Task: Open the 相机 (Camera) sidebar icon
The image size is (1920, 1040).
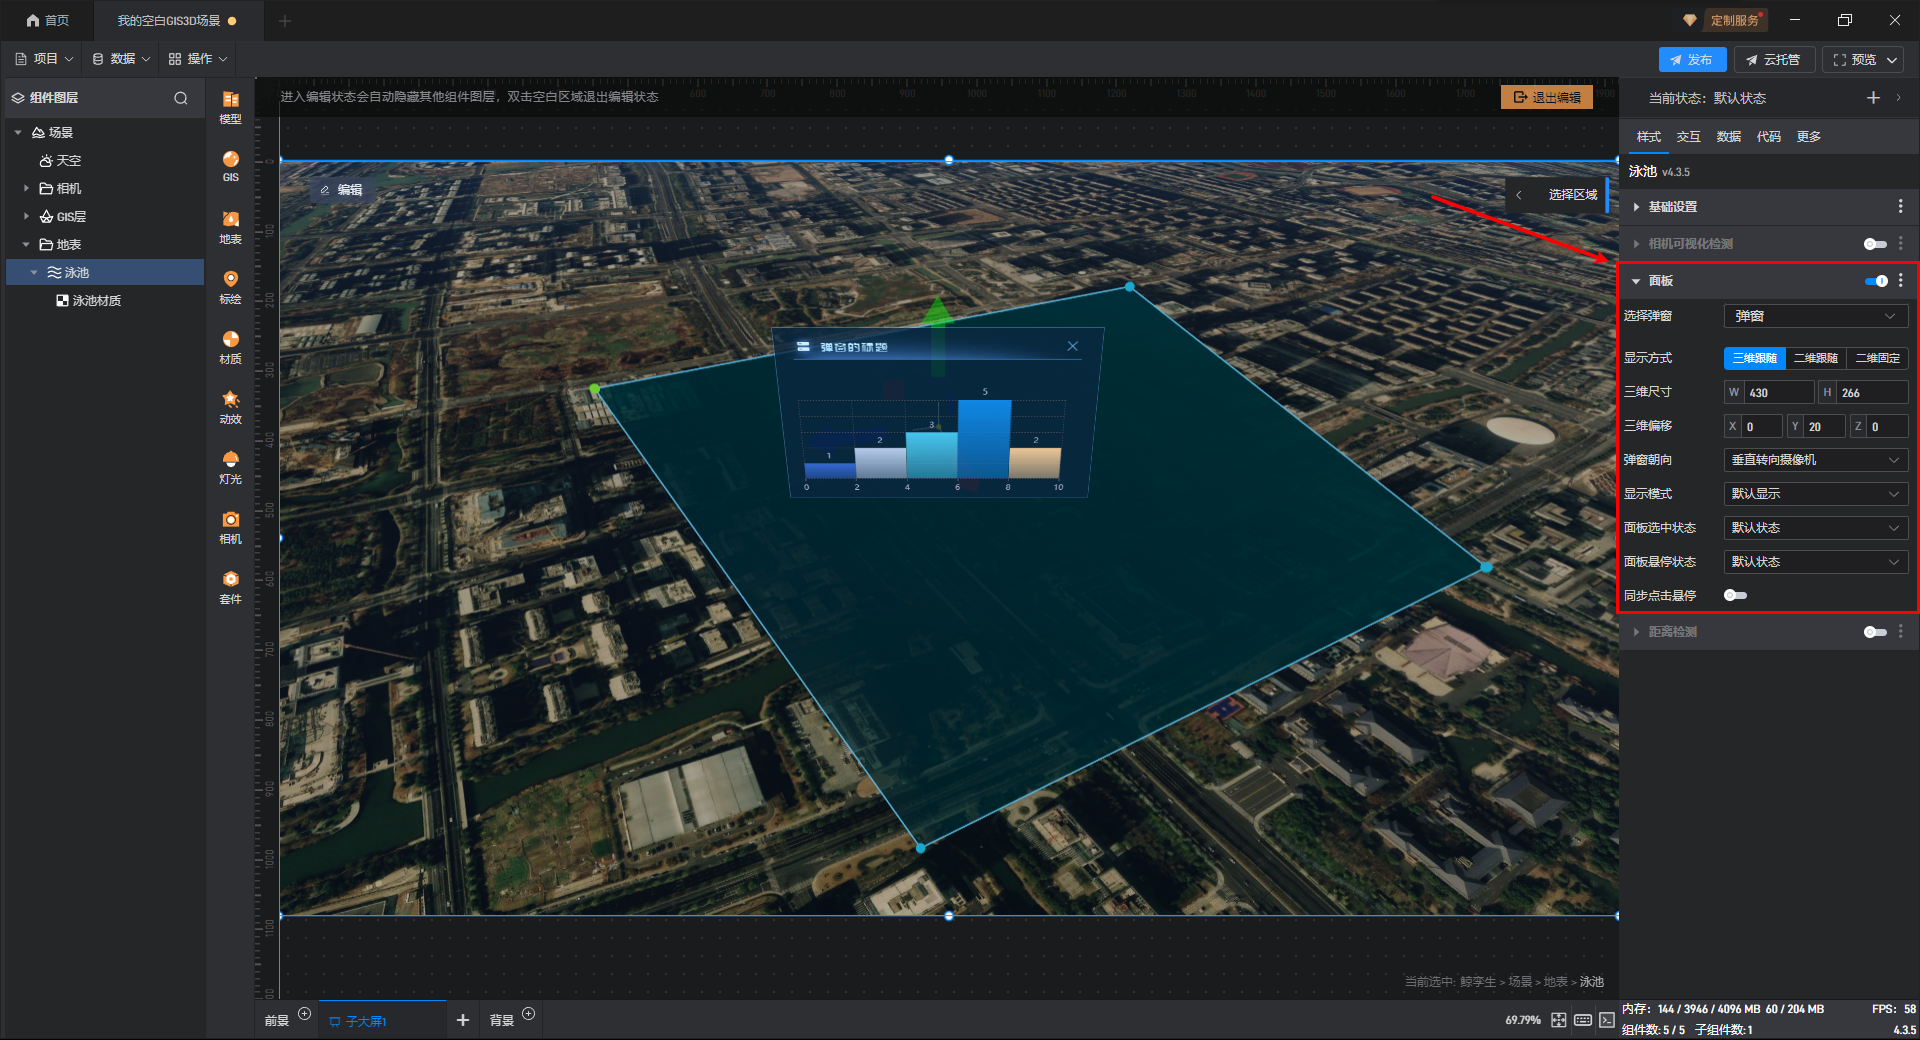Action: [x=230, y=526]
